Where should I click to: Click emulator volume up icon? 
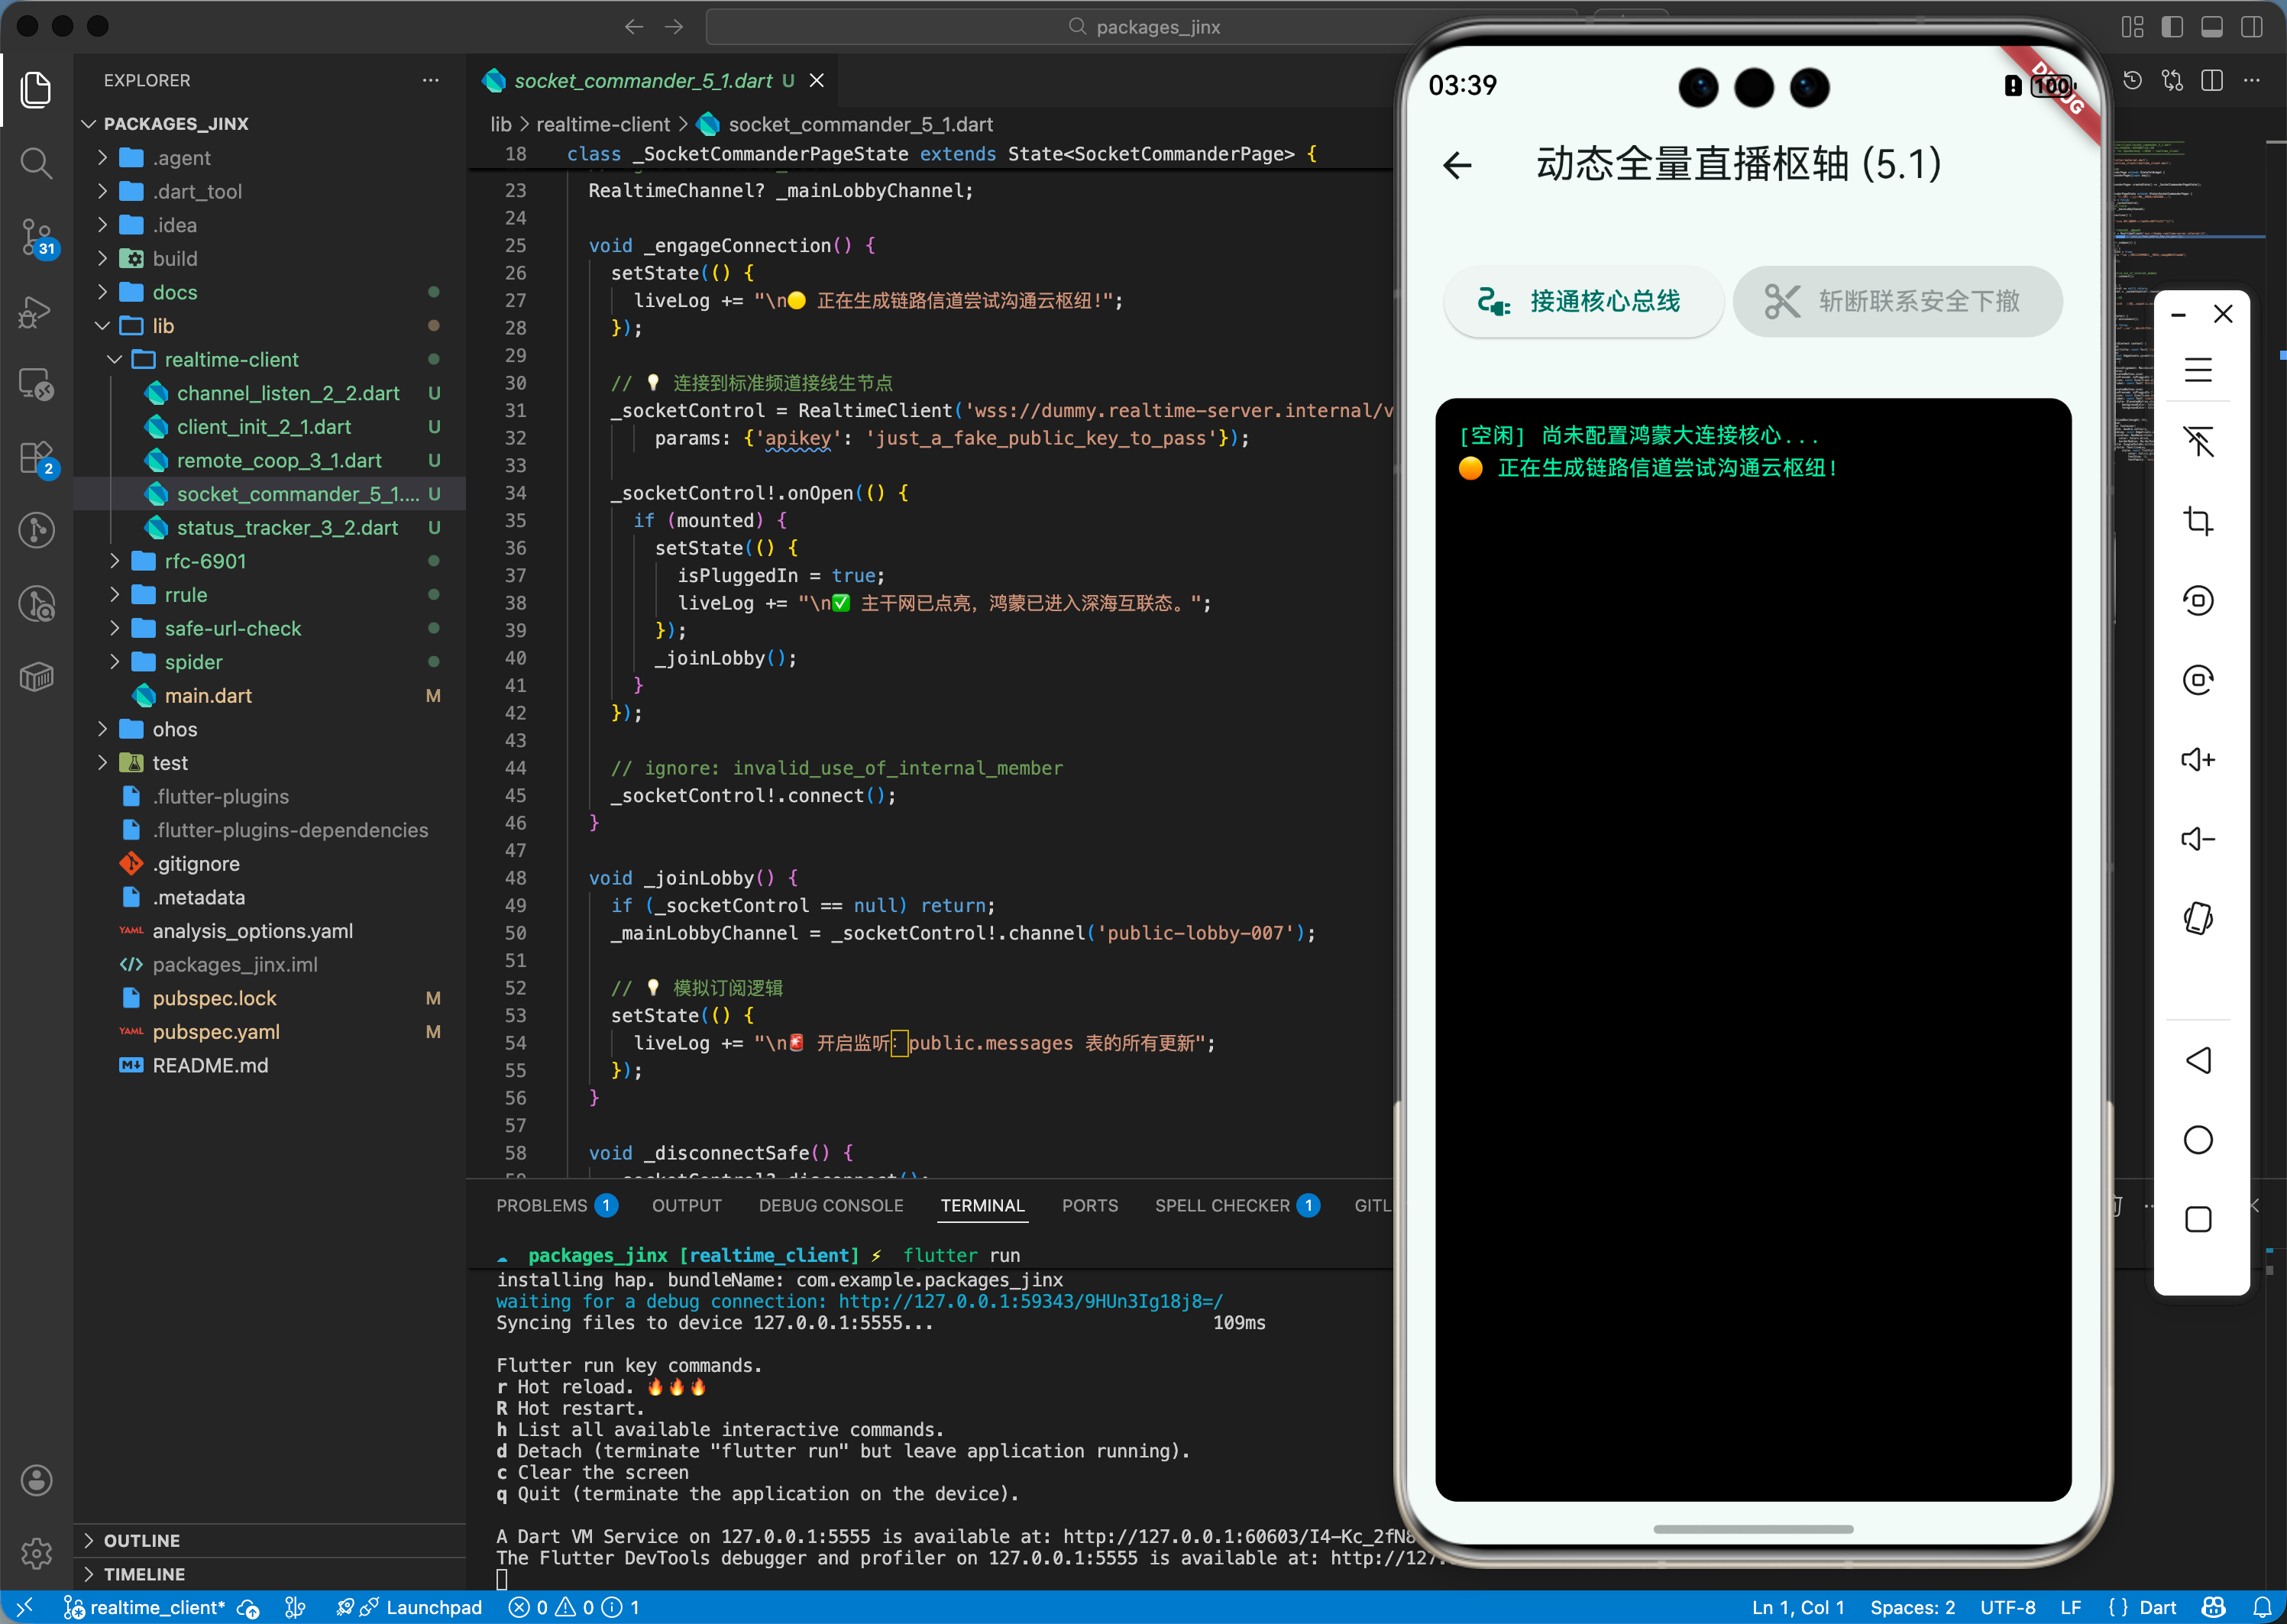[x=2197, y=760]
